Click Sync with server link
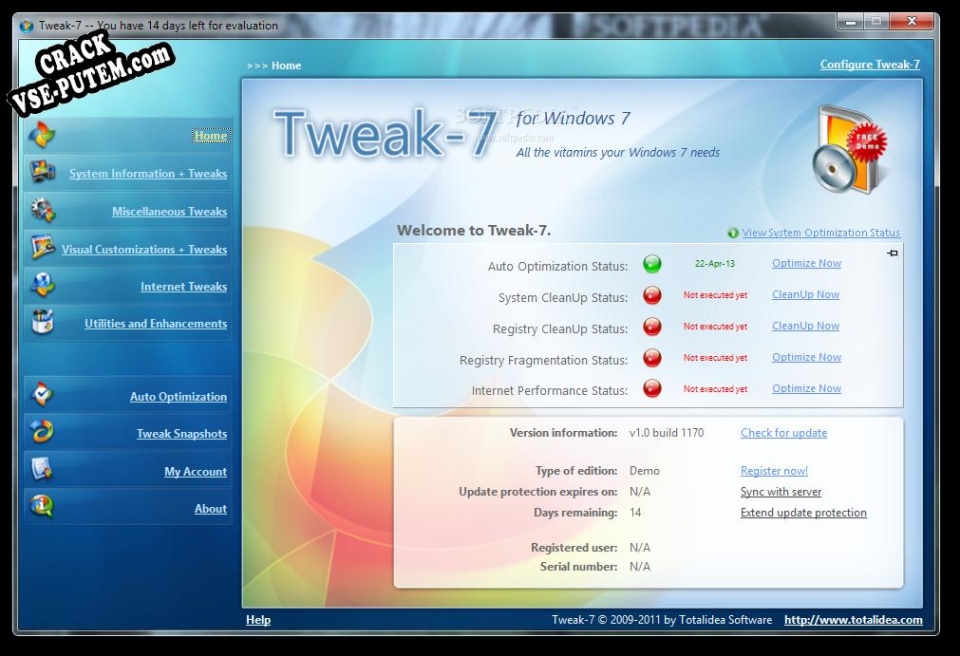The height and width of the screenshot is (656, 960). pos(781,492)
